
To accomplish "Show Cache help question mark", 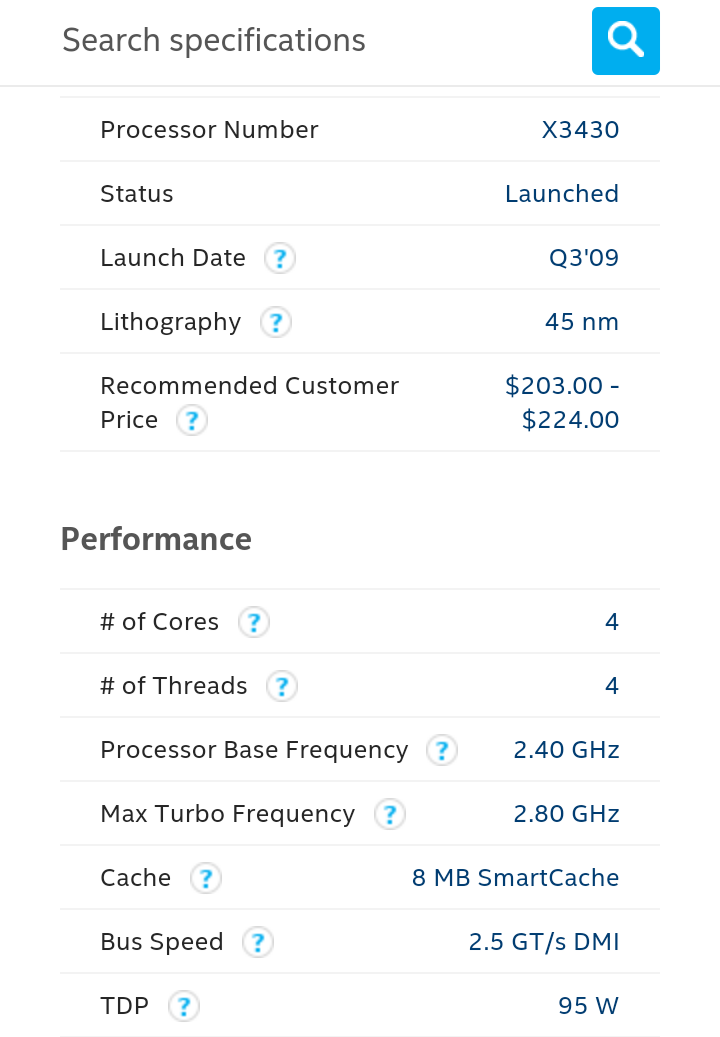I will 205,879.
